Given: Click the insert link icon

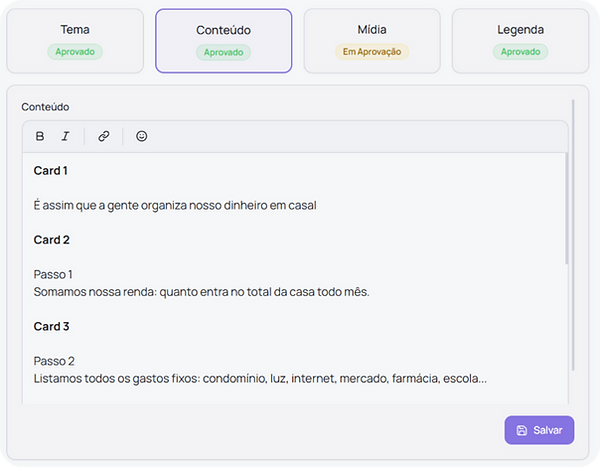Looking at the screenshot, I should 104,136.
